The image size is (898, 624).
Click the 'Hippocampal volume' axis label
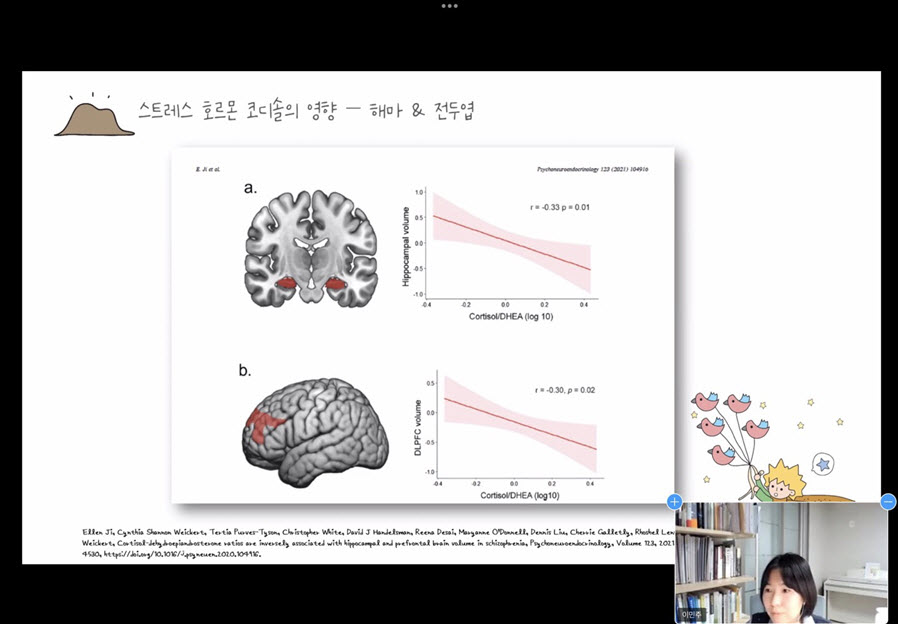(x=406, y=247)
